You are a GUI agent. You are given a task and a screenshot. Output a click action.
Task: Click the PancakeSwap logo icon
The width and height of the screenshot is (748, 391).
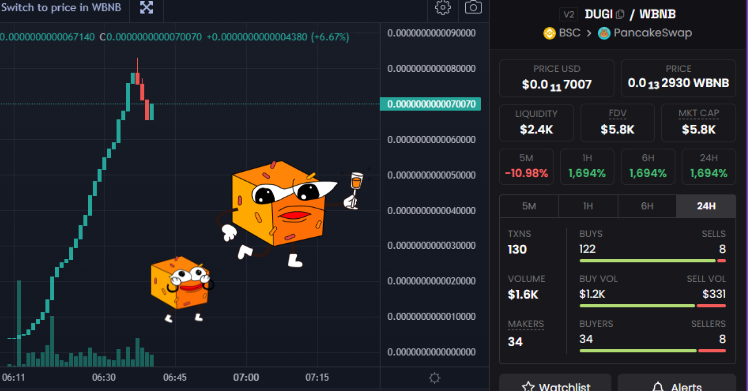(x=604, y=33)
